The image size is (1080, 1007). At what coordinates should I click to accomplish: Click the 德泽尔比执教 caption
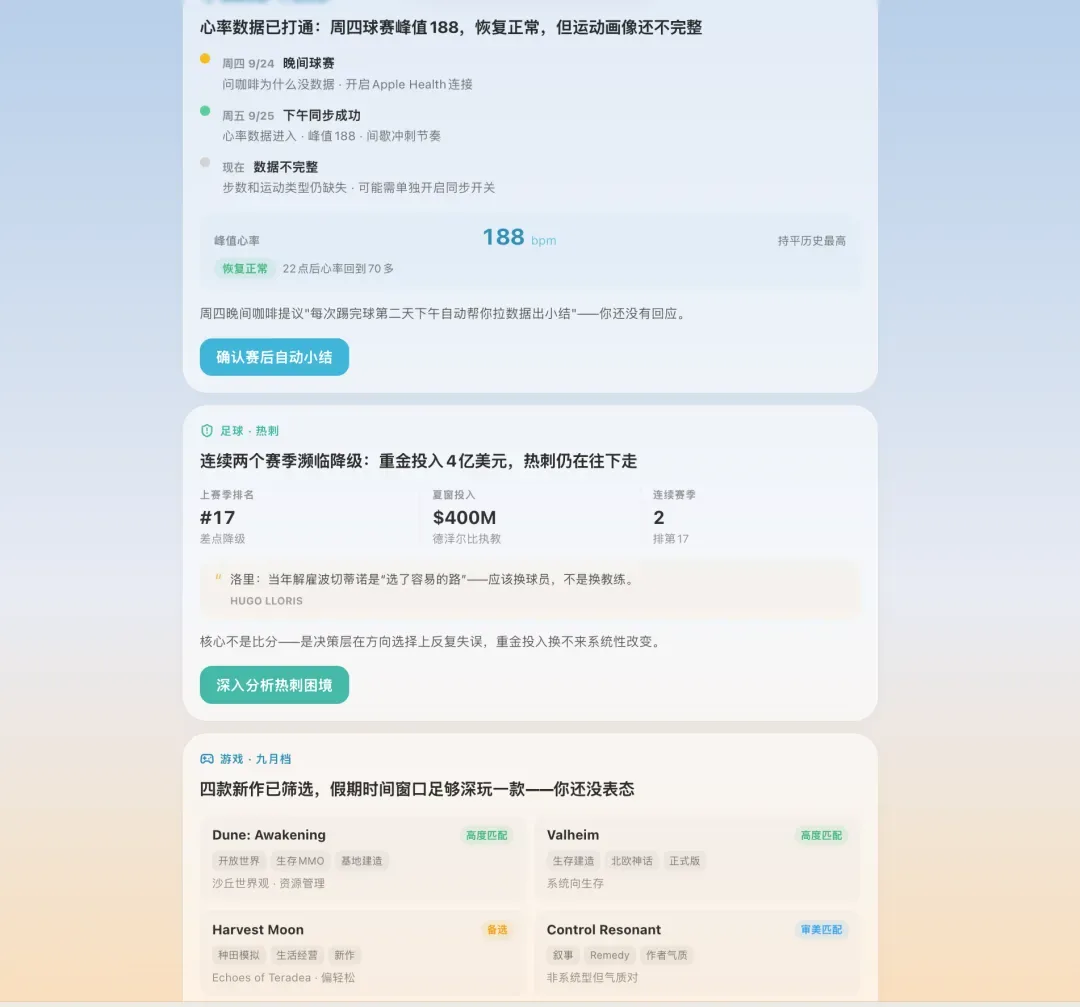tap(467, 539)
